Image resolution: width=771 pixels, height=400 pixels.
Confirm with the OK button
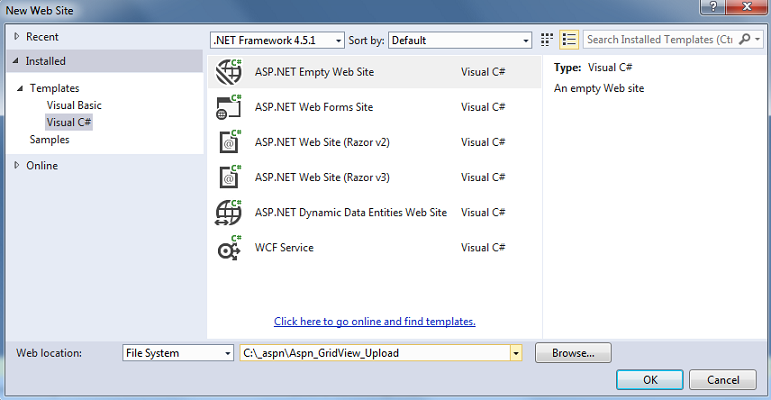coord(650,380)
